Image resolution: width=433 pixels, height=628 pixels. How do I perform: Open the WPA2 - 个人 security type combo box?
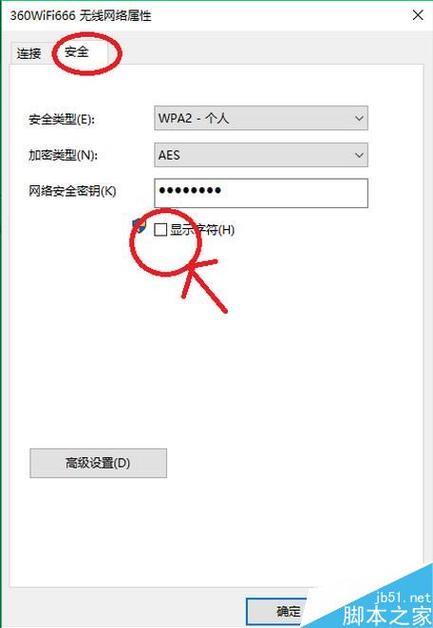pyautogui.click(x=261, y=118)
